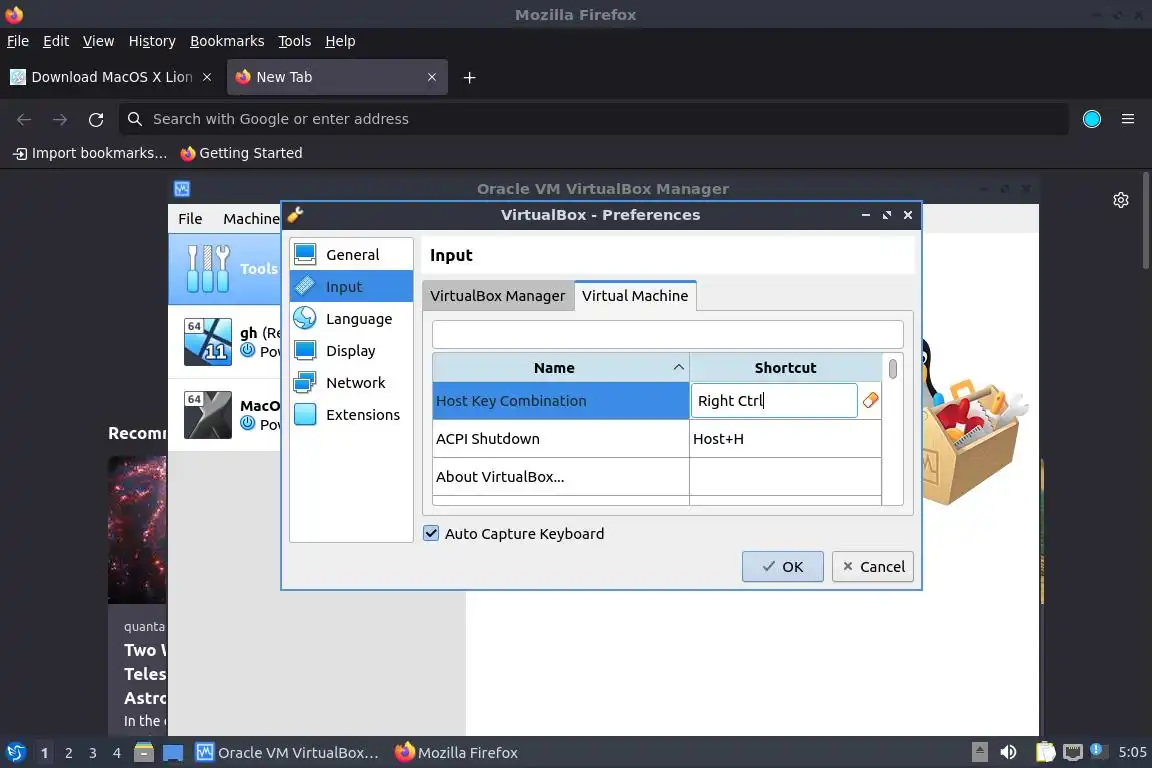1152x768 pixels.
Task: Click Import bookmarks link
Action: [x=90, y=153]
